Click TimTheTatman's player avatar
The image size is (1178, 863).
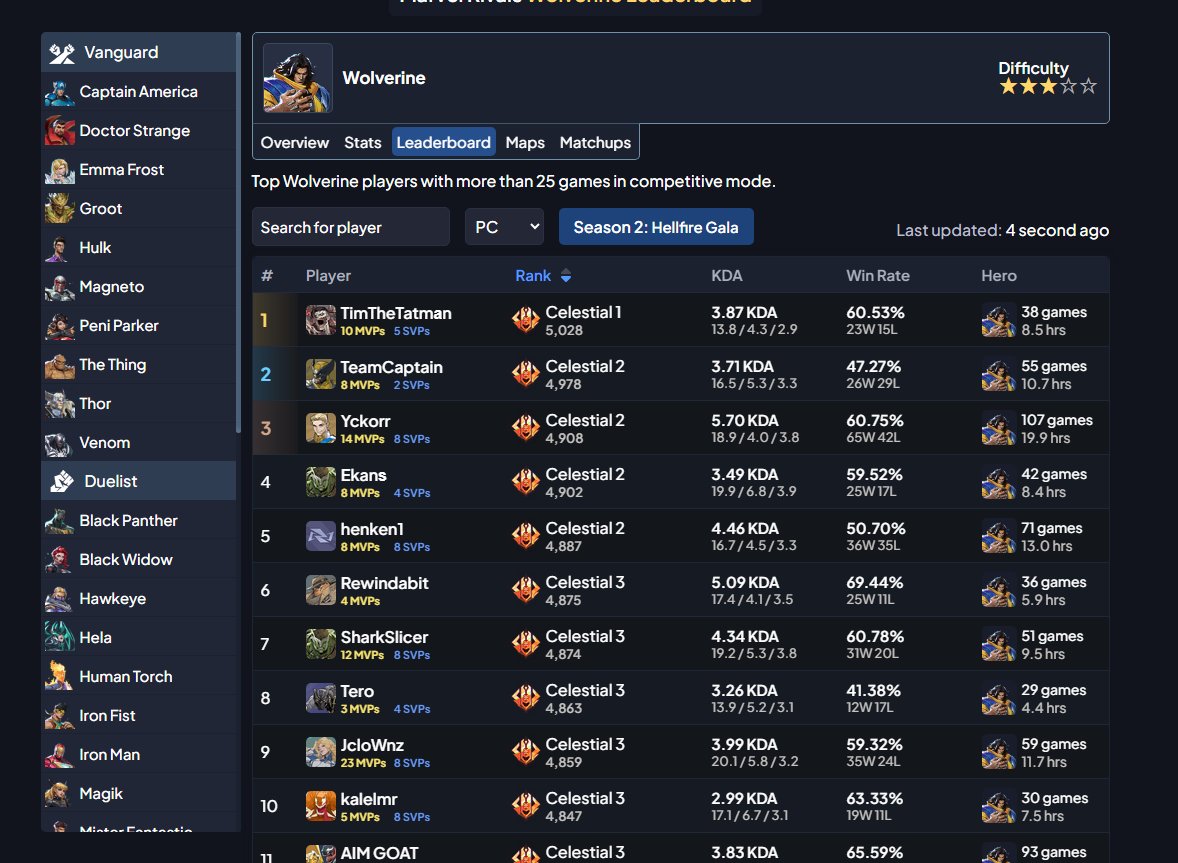[321, 320]
